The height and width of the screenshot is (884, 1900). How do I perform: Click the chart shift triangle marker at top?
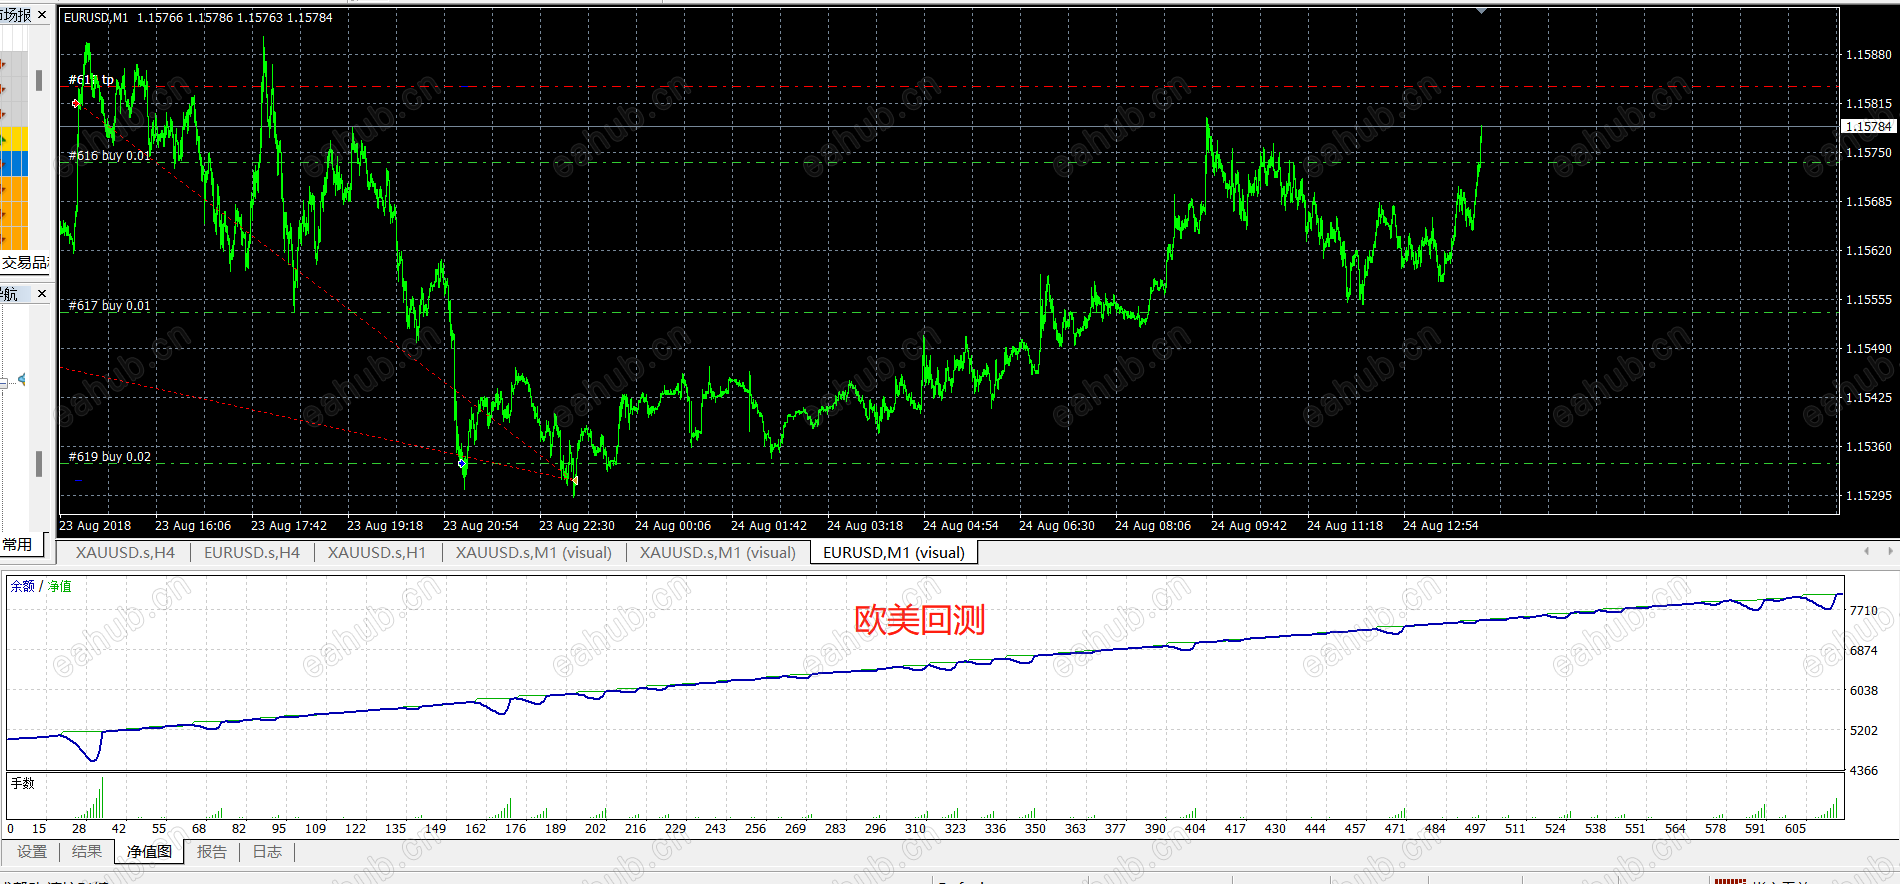point(1481,11)
